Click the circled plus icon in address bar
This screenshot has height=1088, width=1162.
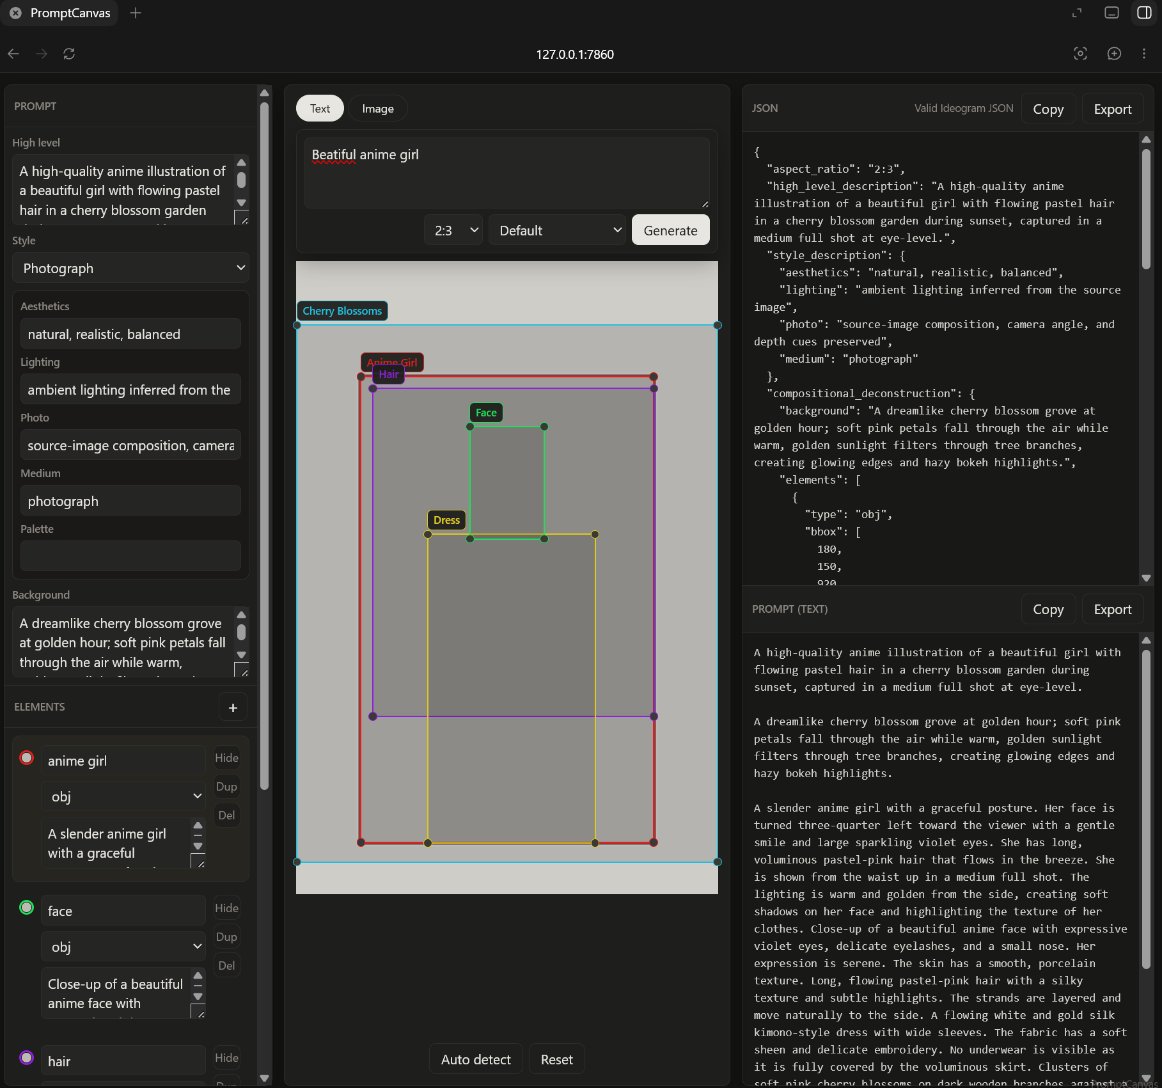click(1113, 53)
